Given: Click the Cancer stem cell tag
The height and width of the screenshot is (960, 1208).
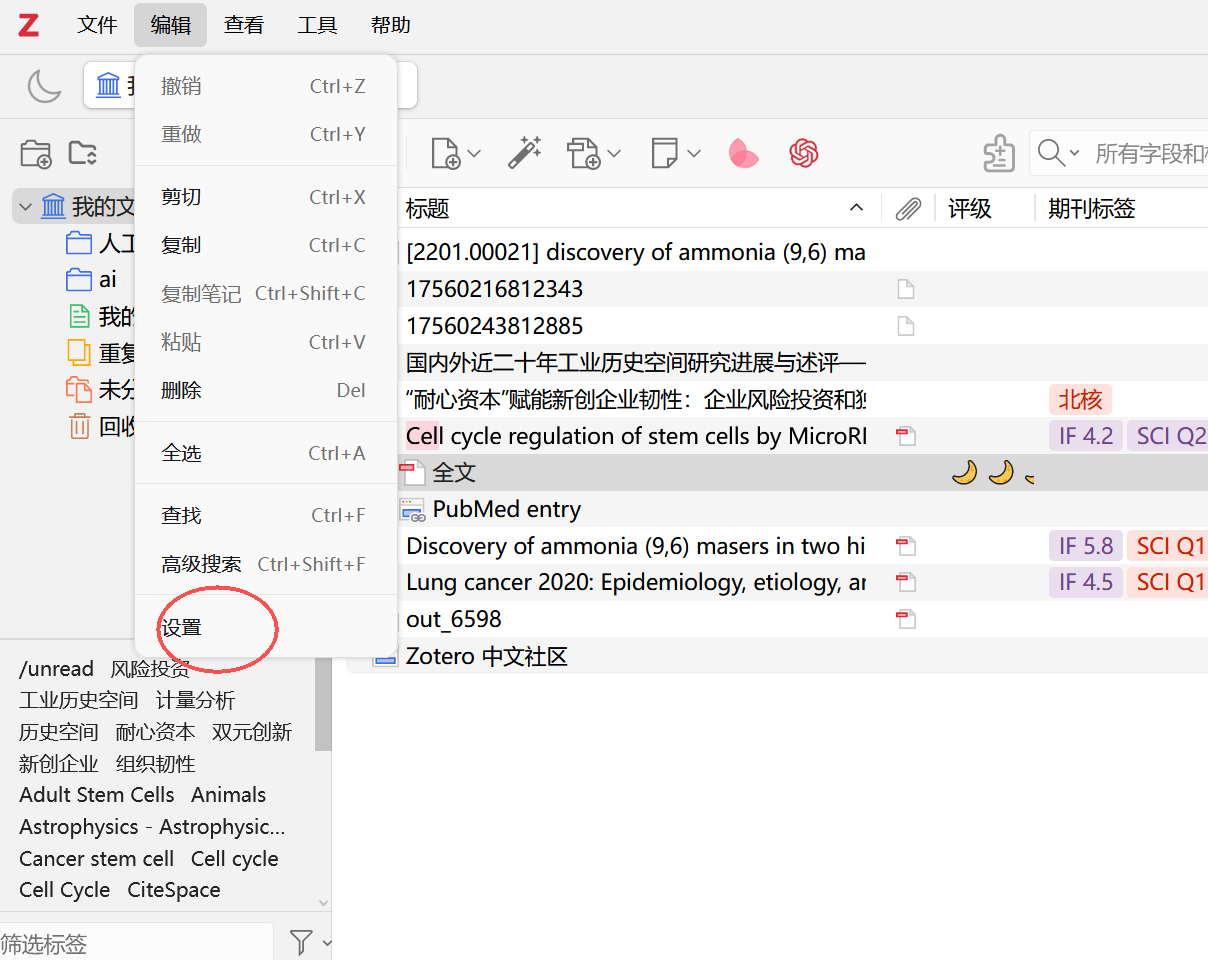Looking at the screenshot, I should pyautogui.click(x=96, y=859).
